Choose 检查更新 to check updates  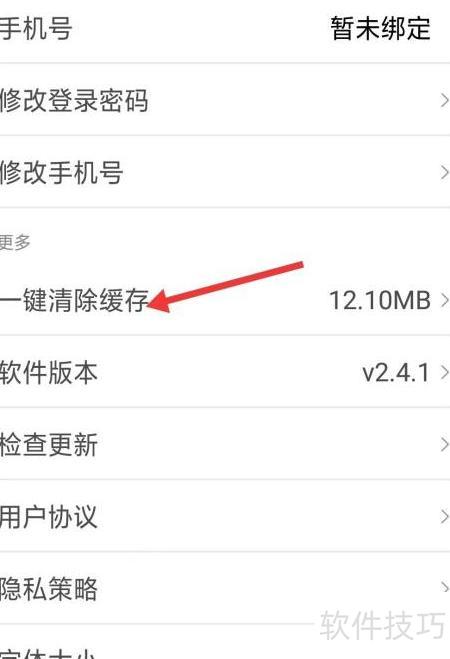click(225, 444)
